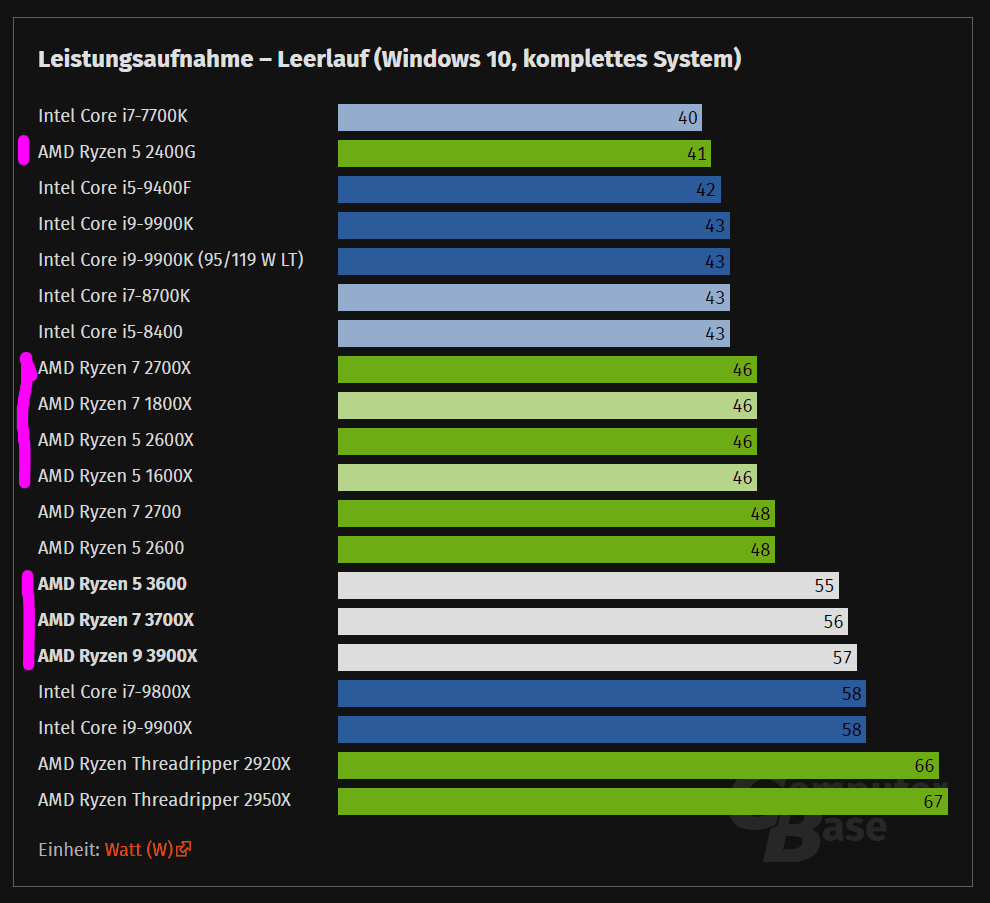
Task: Select the AMD Ryzen 5 2400G label
Action: [x=117, y=152]
